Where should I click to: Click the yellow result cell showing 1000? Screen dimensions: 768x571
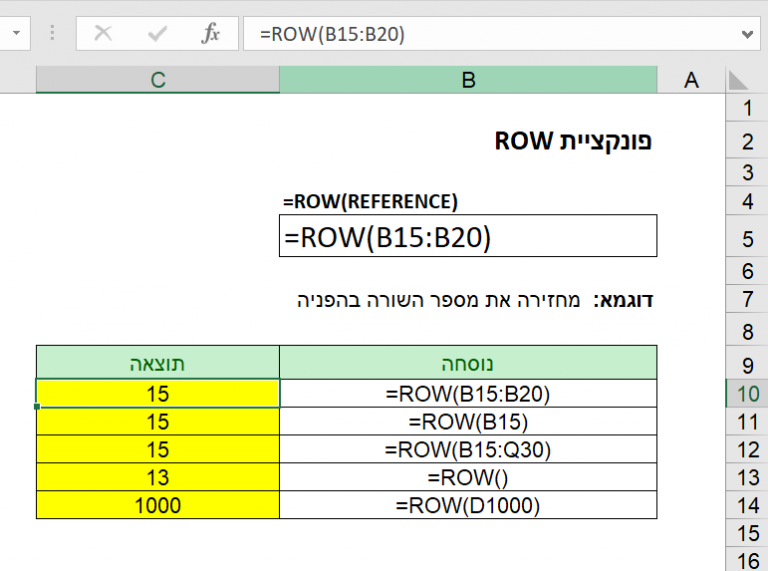(158, 505)
